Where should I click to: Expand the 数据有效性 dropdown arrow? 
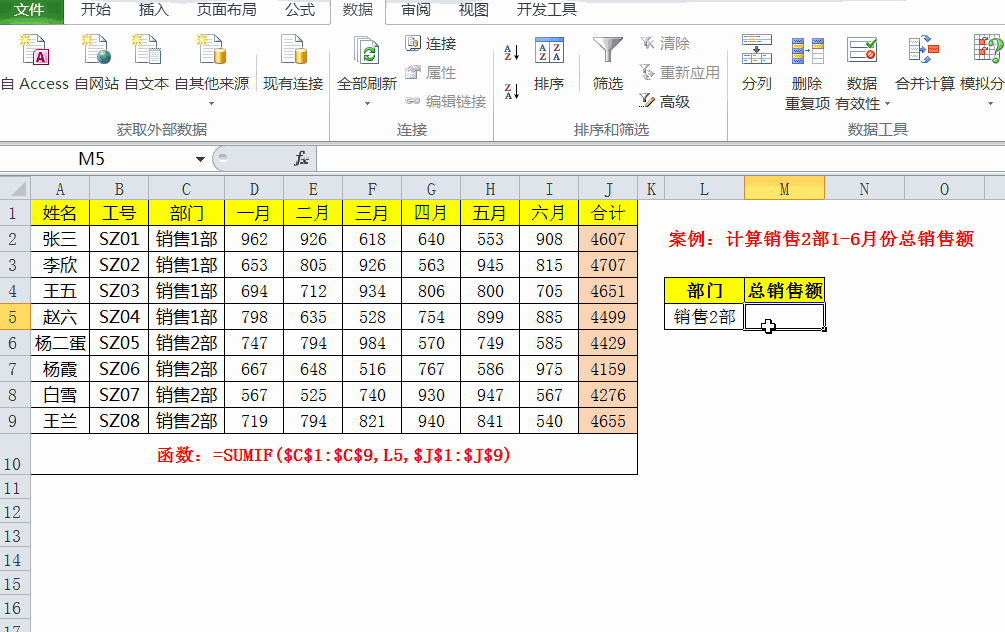pos(888,103)
